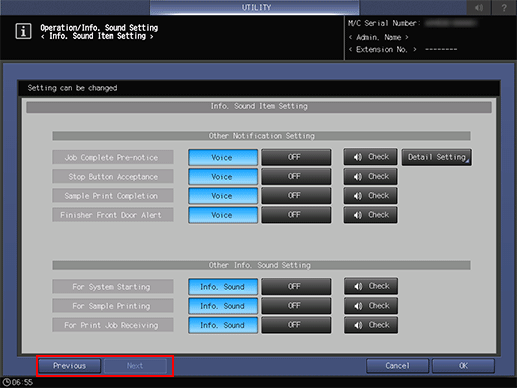
Task: Click the Sample Print Completion label
Action: click(x=113, y=196)
